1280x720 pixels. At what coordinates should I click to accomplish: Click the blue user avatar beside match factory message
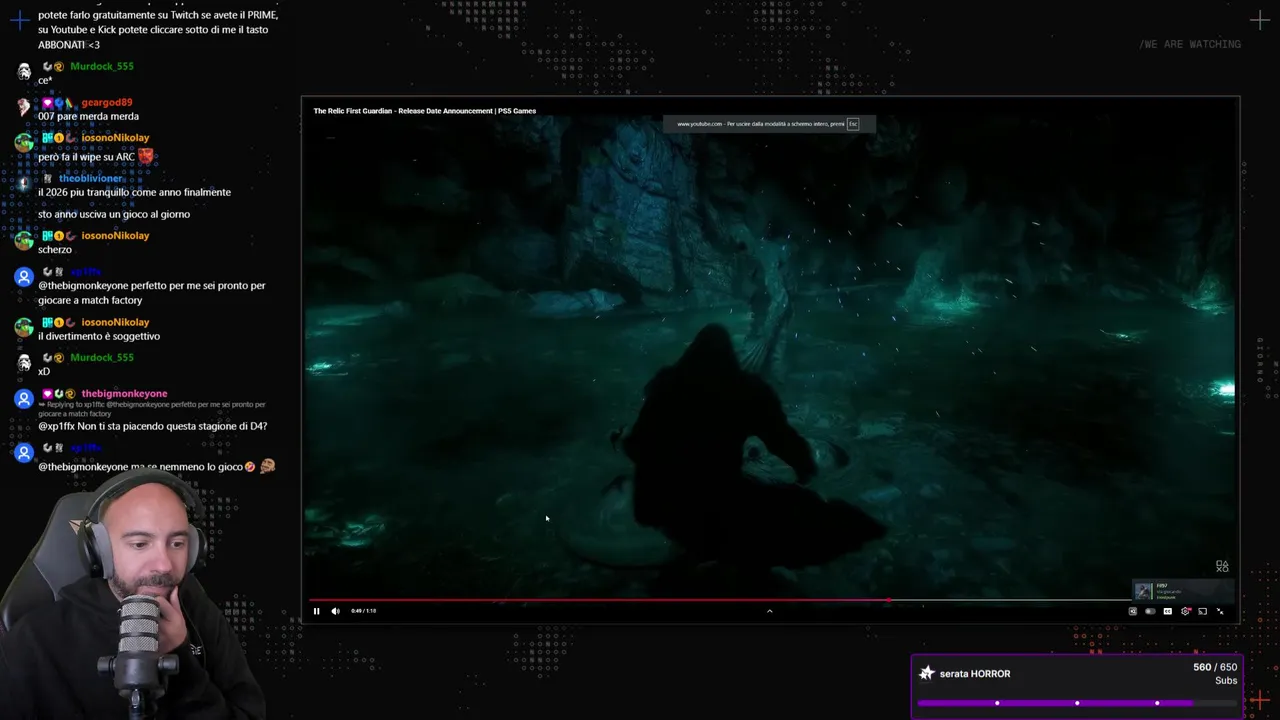click(24, 277)
